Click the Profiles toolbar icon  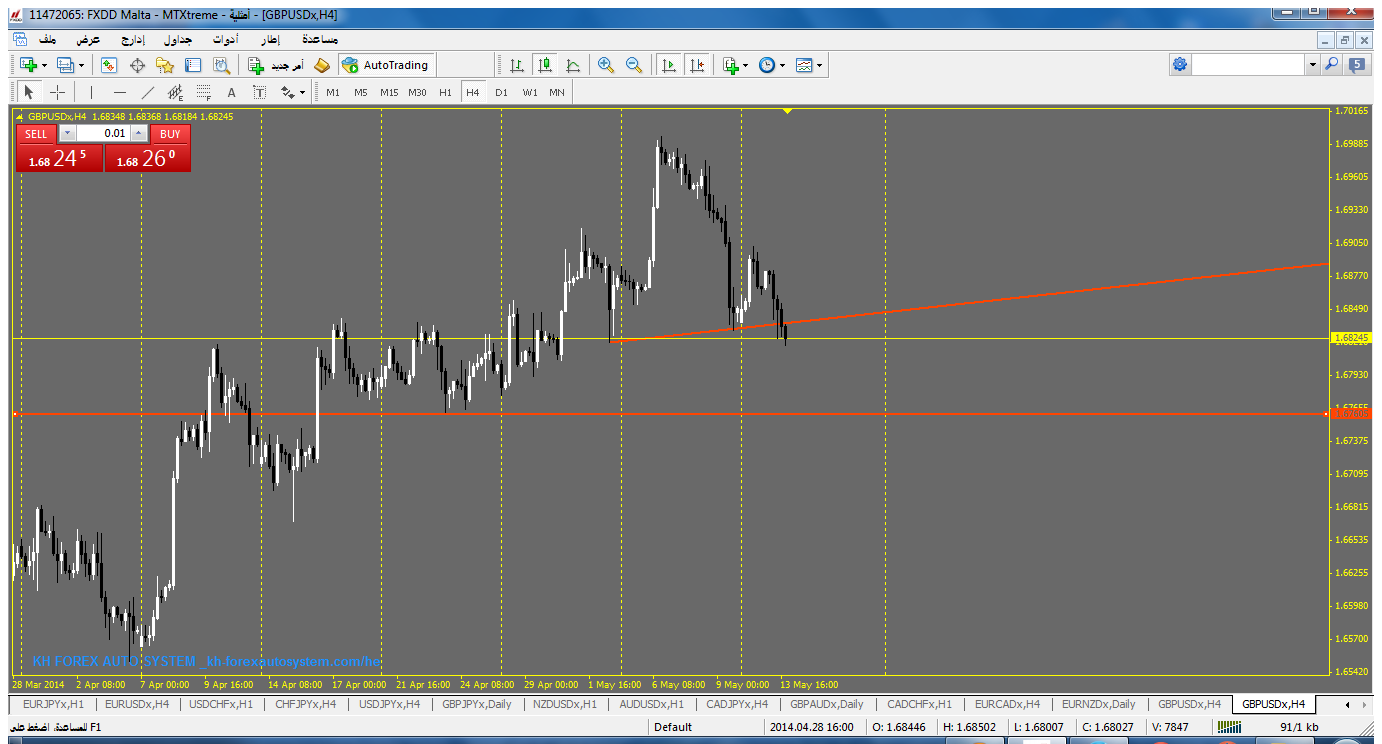pyautogui.click(x=66, y=65)
